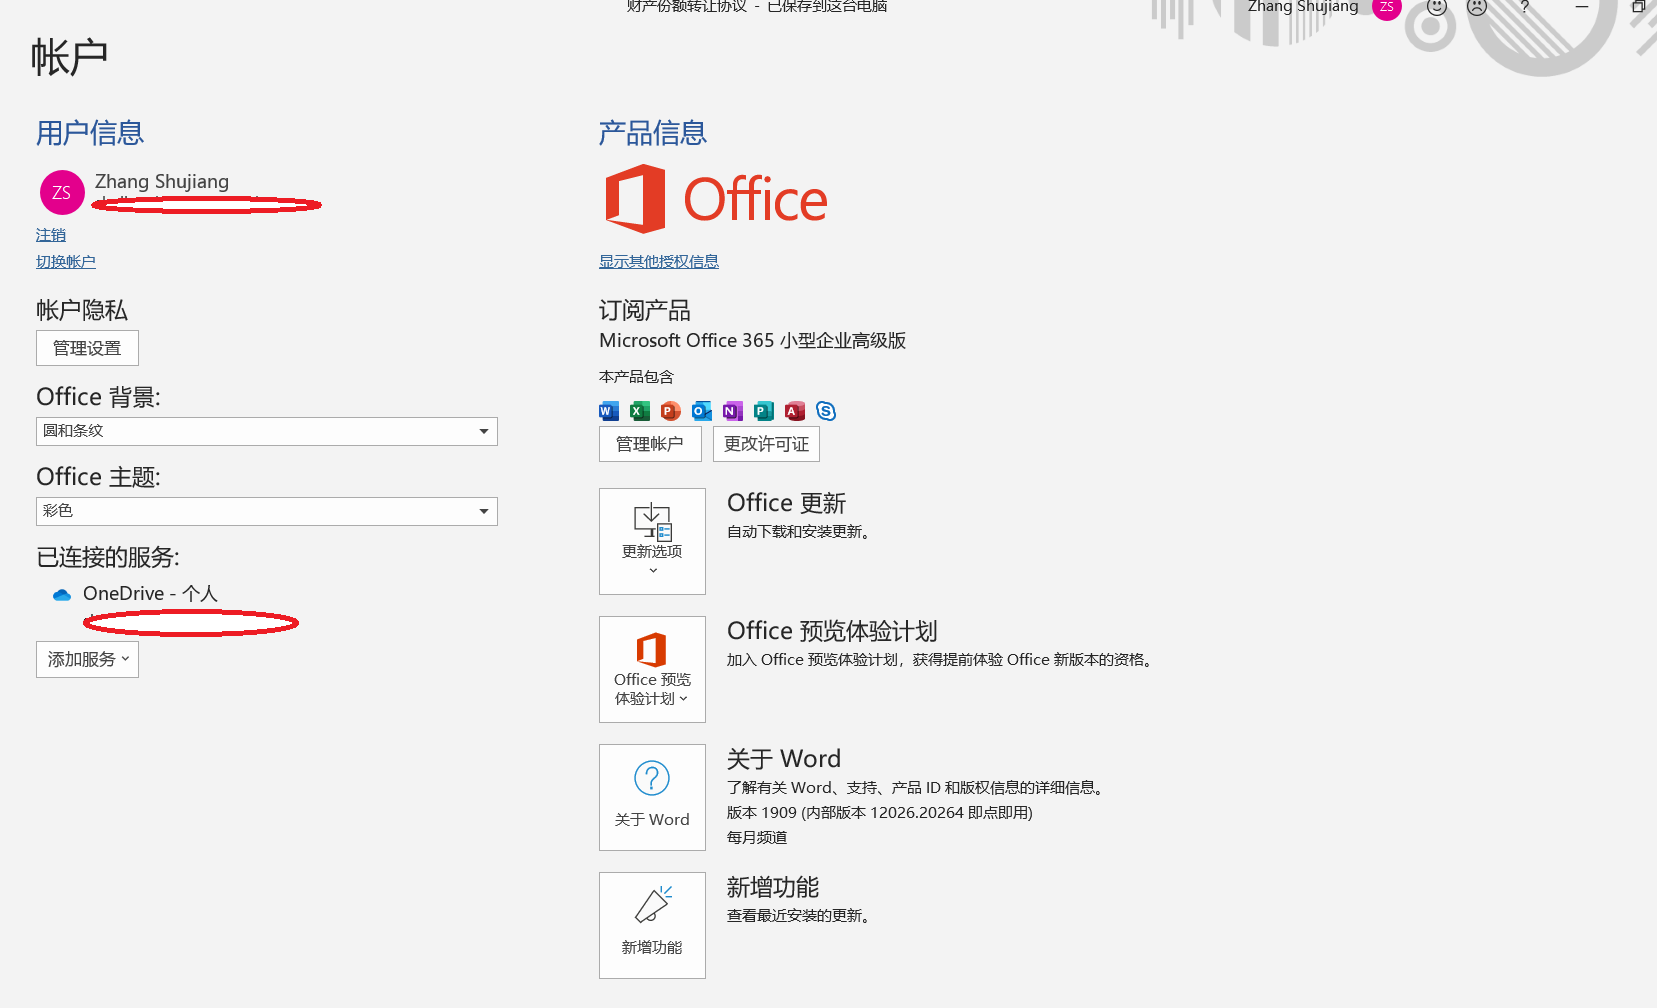The height and width of the screenshot is (1008, 1657).
Task: Click the OneNote app icon in product list
Action: click(x=733, y=411)
